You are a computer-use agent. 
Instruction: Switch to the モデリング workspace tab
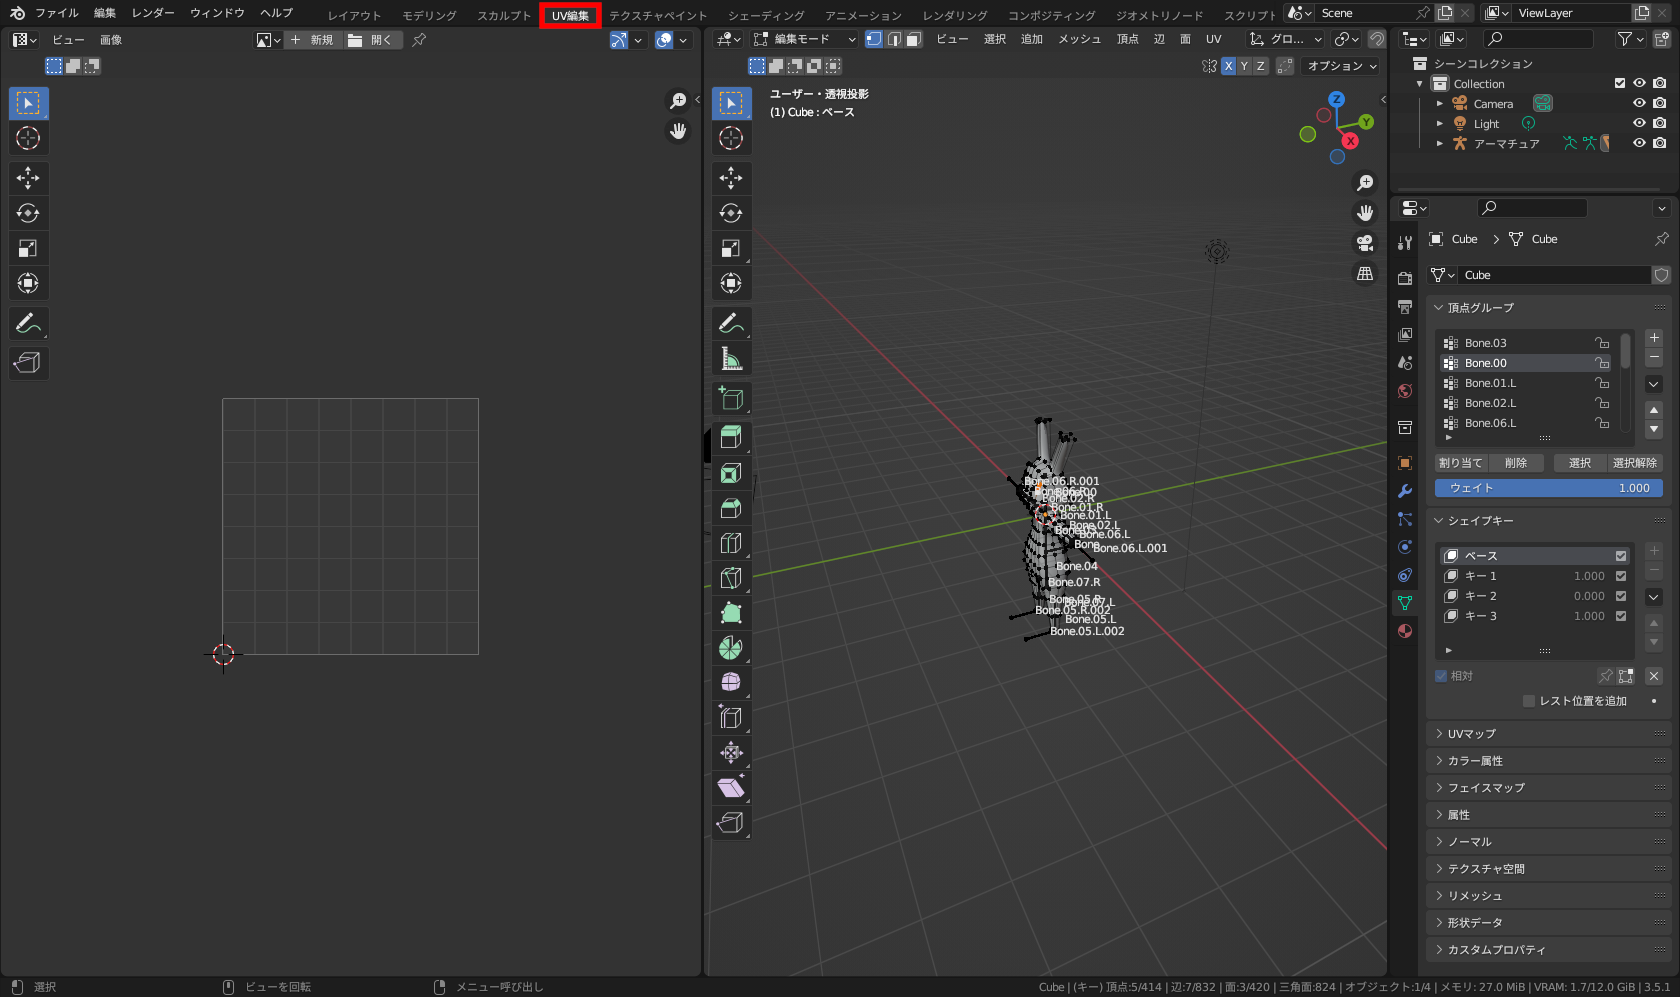pos(429,15)
